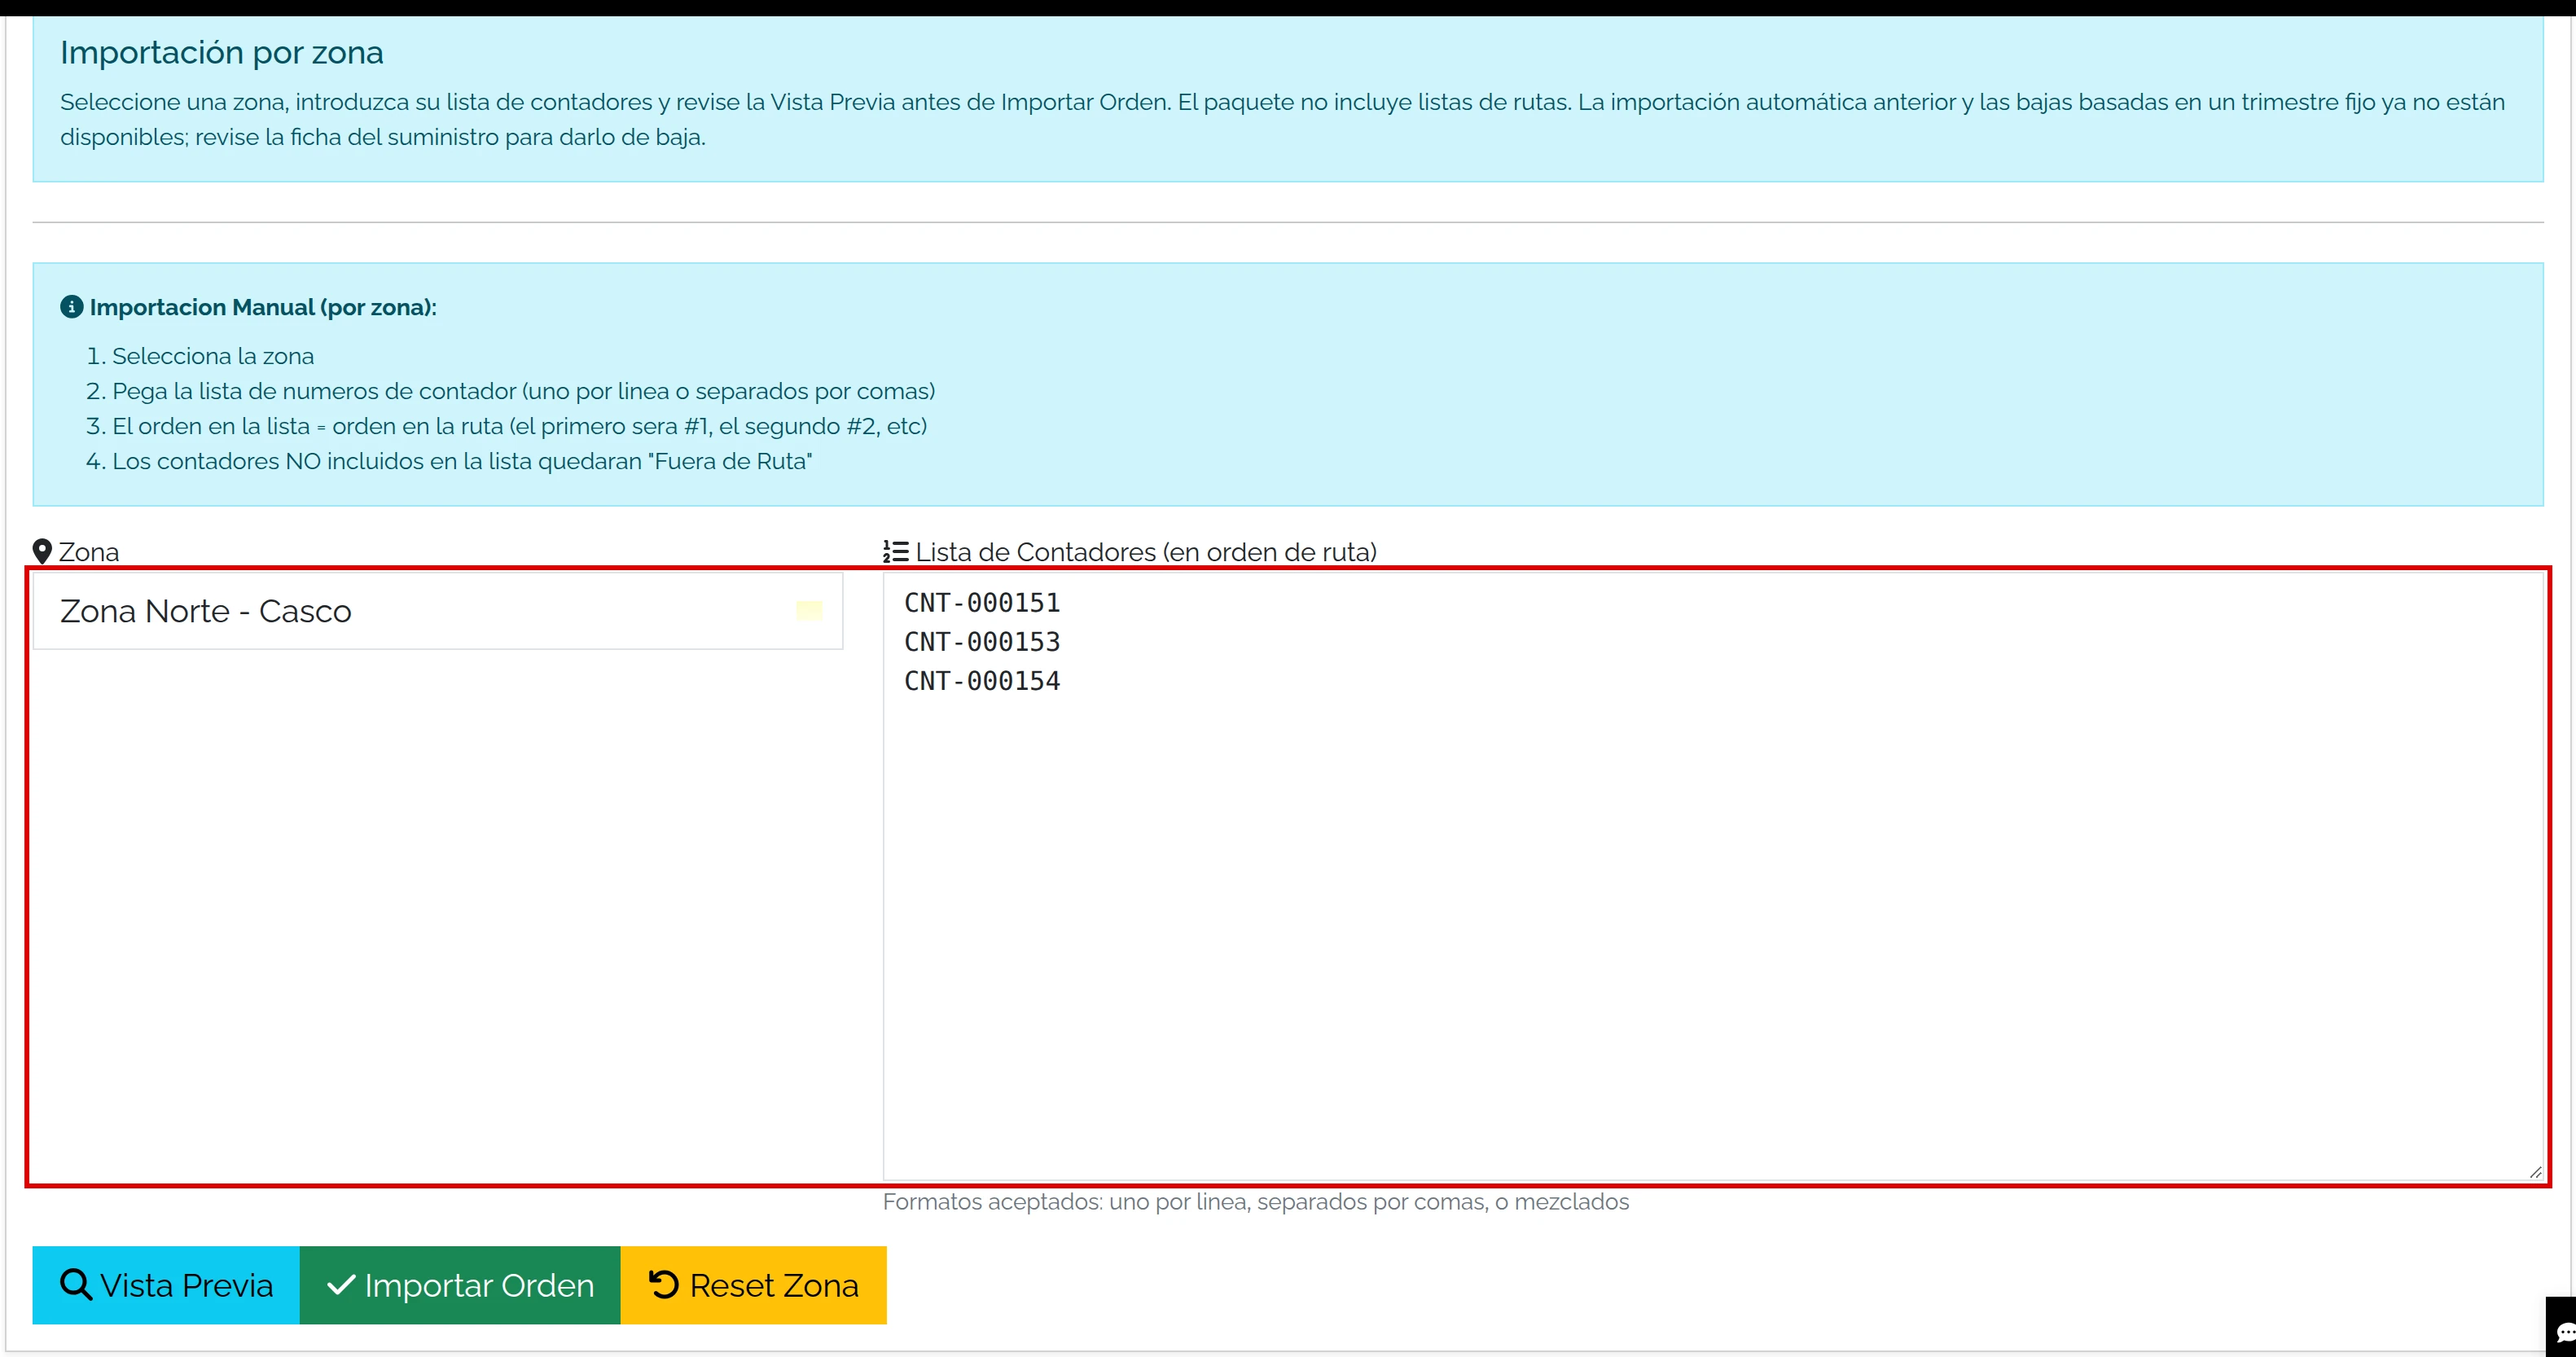This screenshot has width=2576, height=1357.
Task: Click the Vista Previa button
Action: point(166,1285)
